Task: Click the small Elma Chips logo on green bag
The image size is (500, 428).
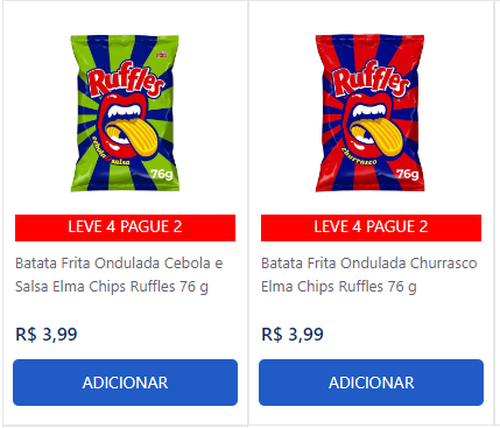Action: tap(161, 54)
